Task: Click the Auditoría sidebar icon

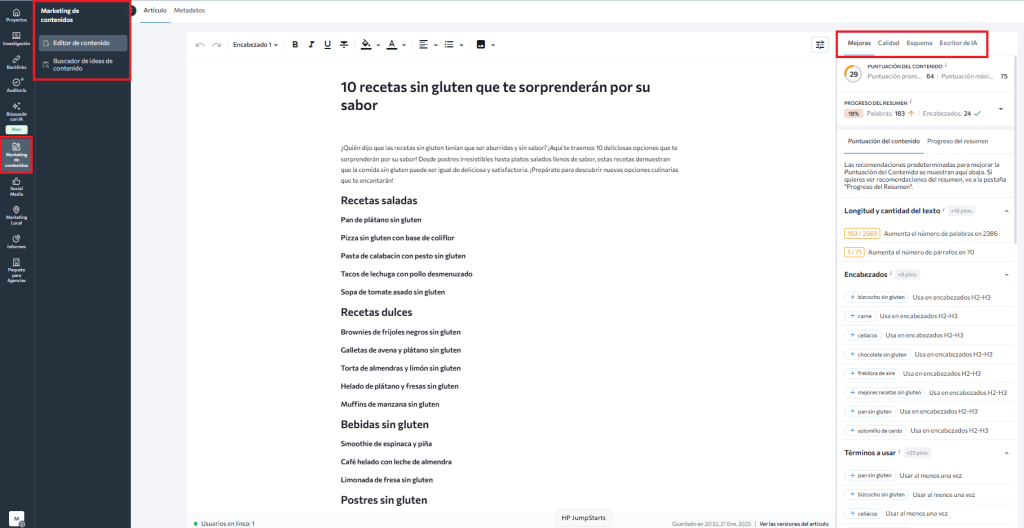Action: [x=16, y=83]
